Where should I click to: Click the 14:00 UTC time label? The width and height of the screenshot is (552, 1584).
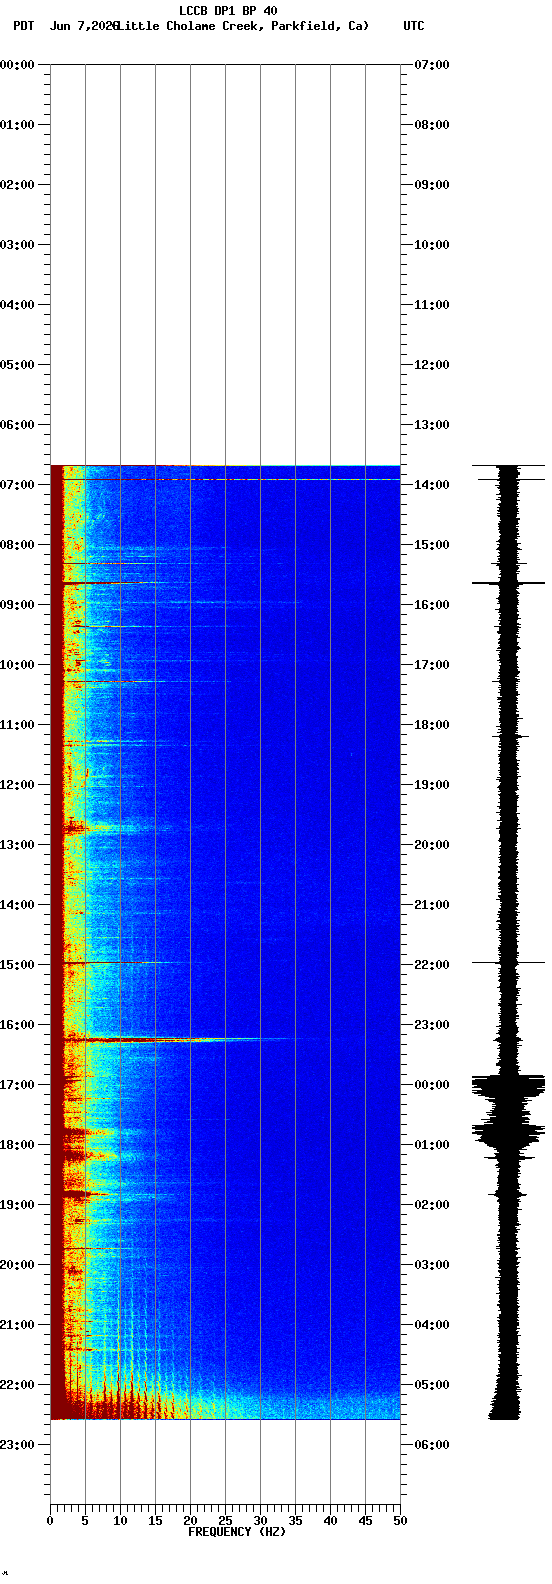[432, 485]
